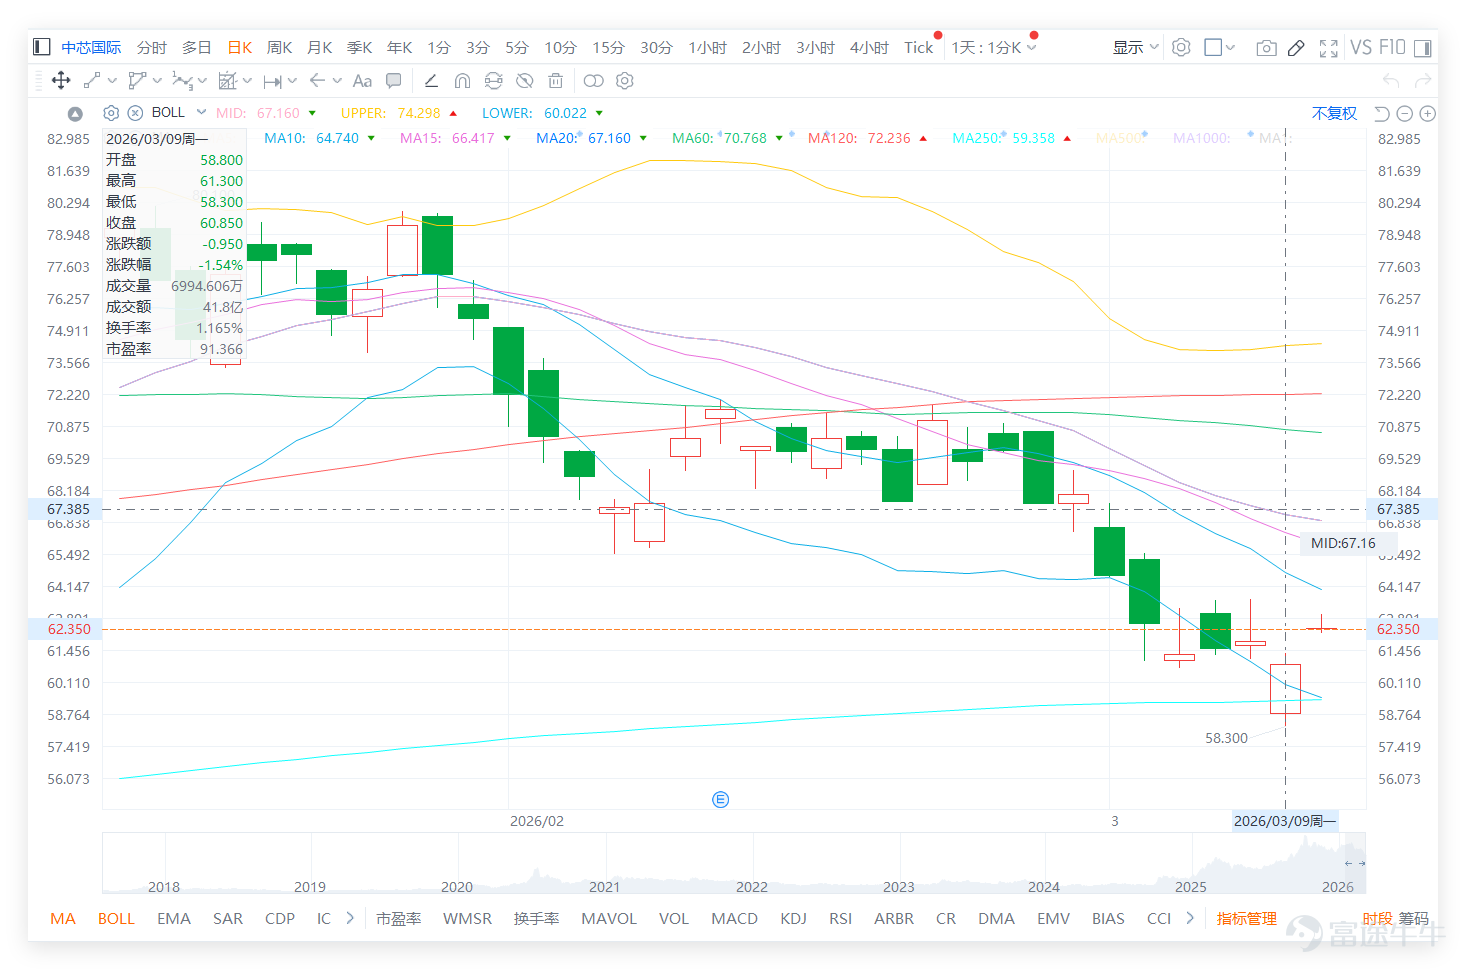1466x970 pixels.
Task: Toggle the EMA main indicator
Action: (x=174, y=918)
